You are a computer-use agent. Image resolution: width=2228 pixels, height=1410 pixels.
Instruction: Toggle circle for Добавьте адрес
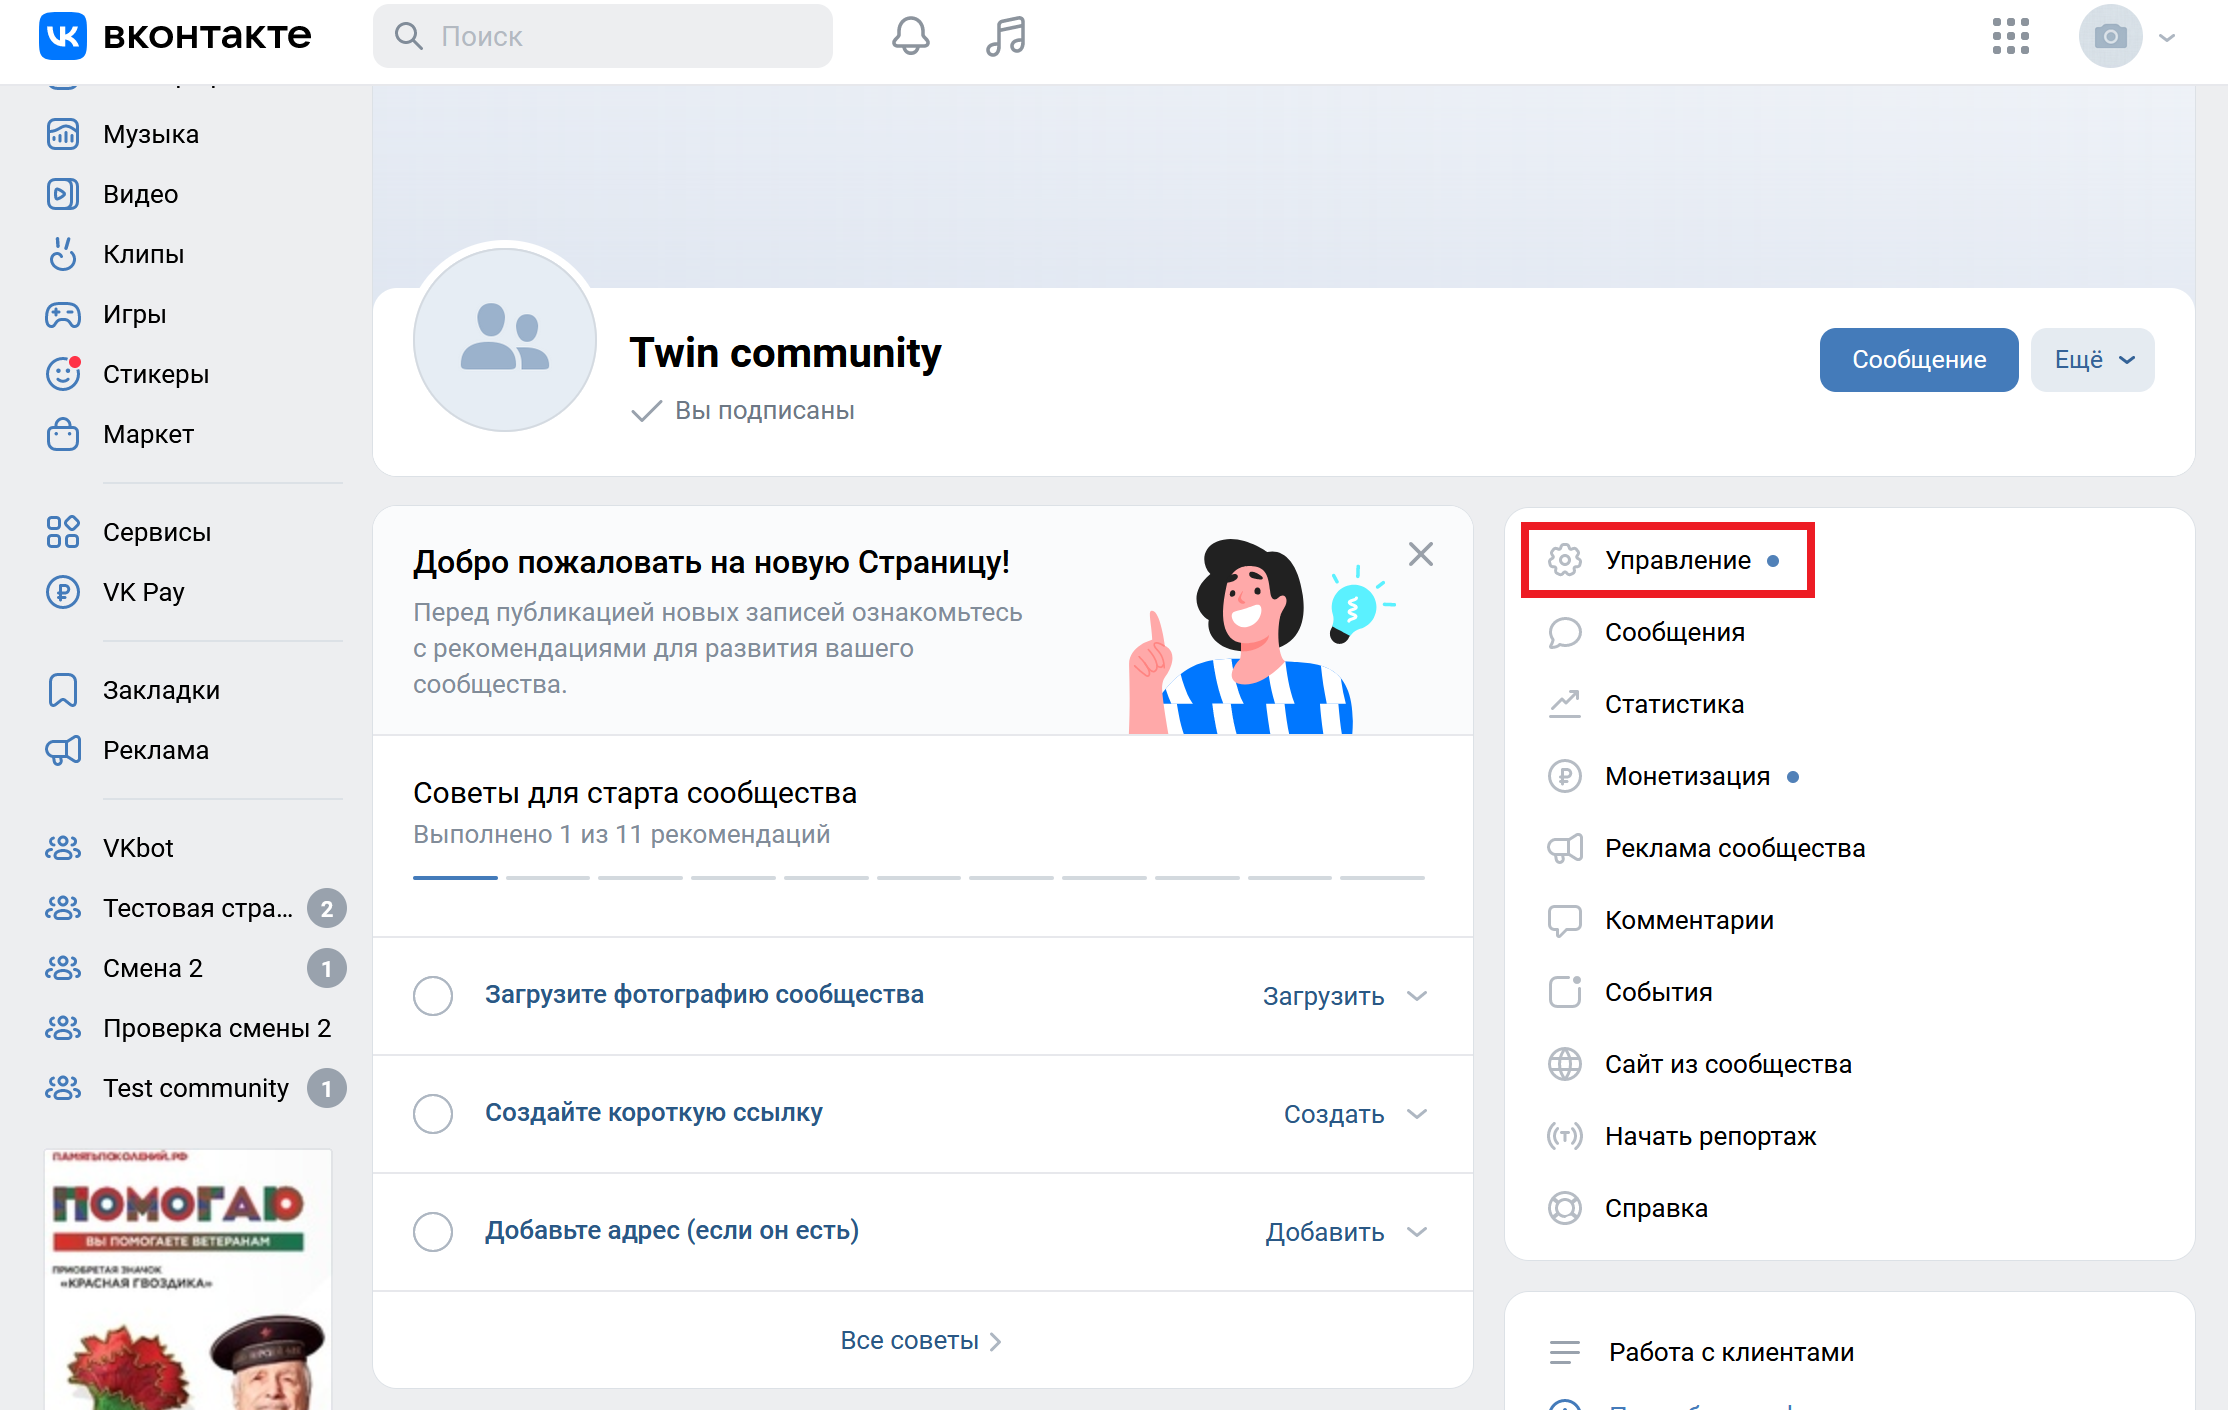433,1232
